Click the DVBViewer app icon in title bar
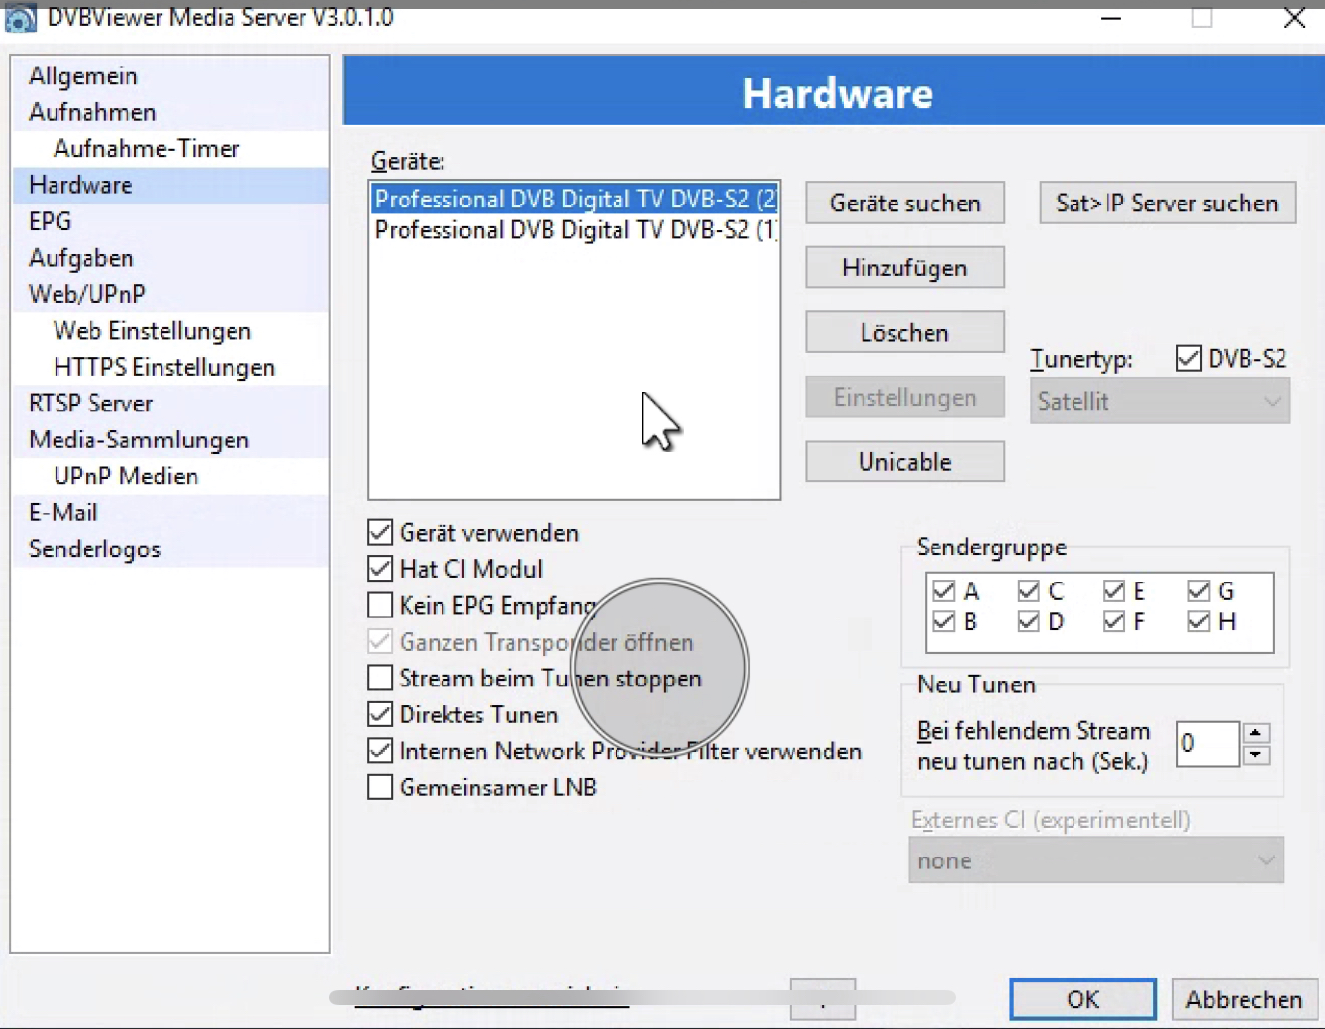The width and height of the screenshot is (1325, 1029). [x=20, y=18]
